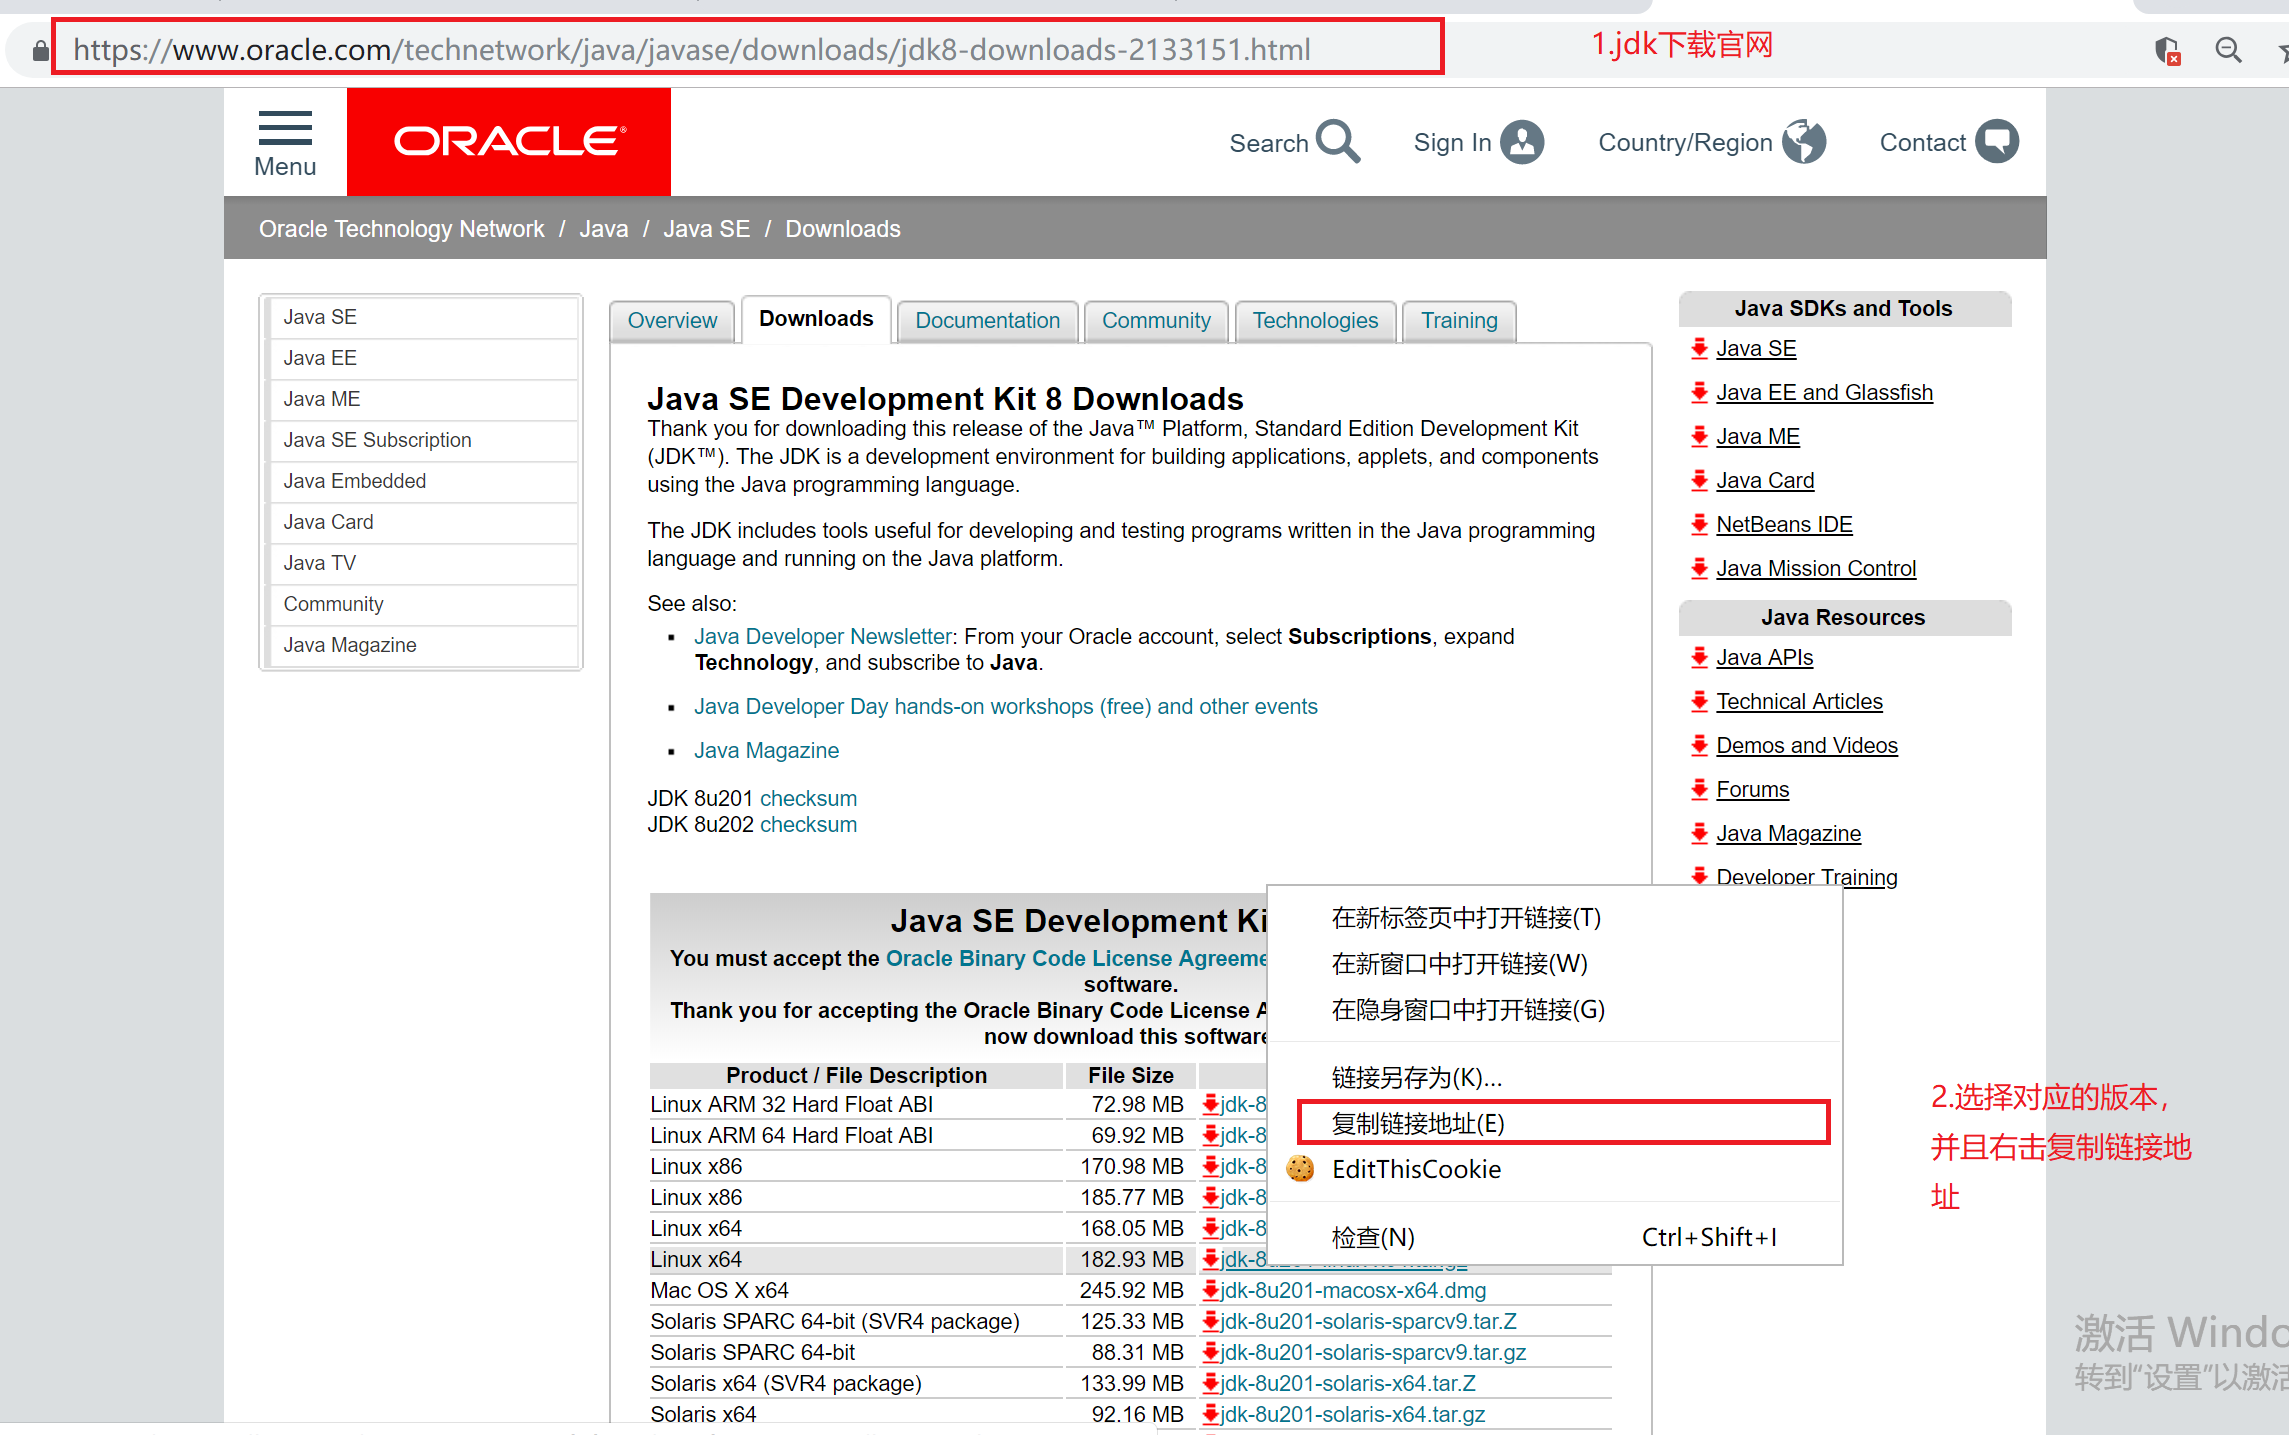The height and width of the screenshot is (1435, 2289).
Task: Select 检查(N) context menu entry
Action: 1373,1237
